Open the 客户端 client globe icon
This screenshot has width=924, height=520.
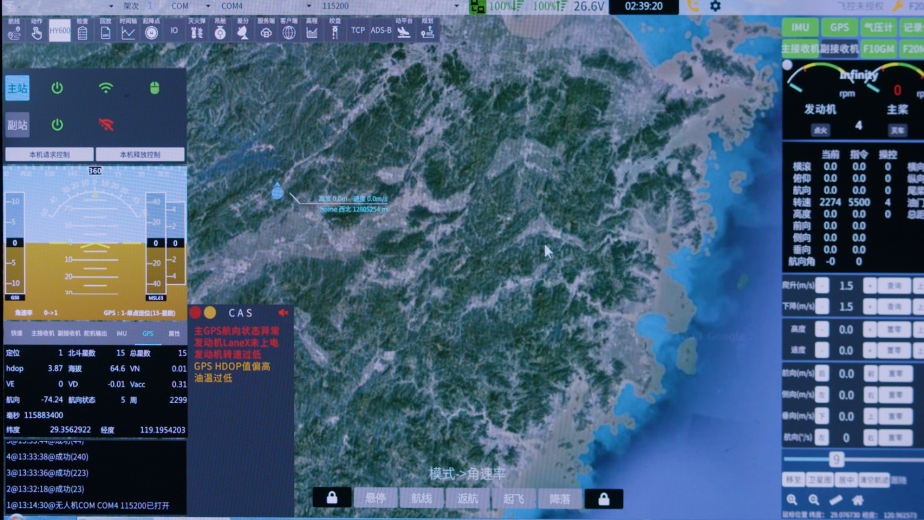[288, 30]
